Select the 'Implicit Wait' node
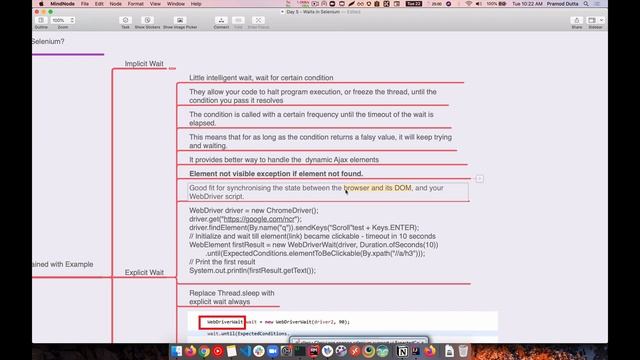The width and height of the screenshot is (640, 360). 144,64
